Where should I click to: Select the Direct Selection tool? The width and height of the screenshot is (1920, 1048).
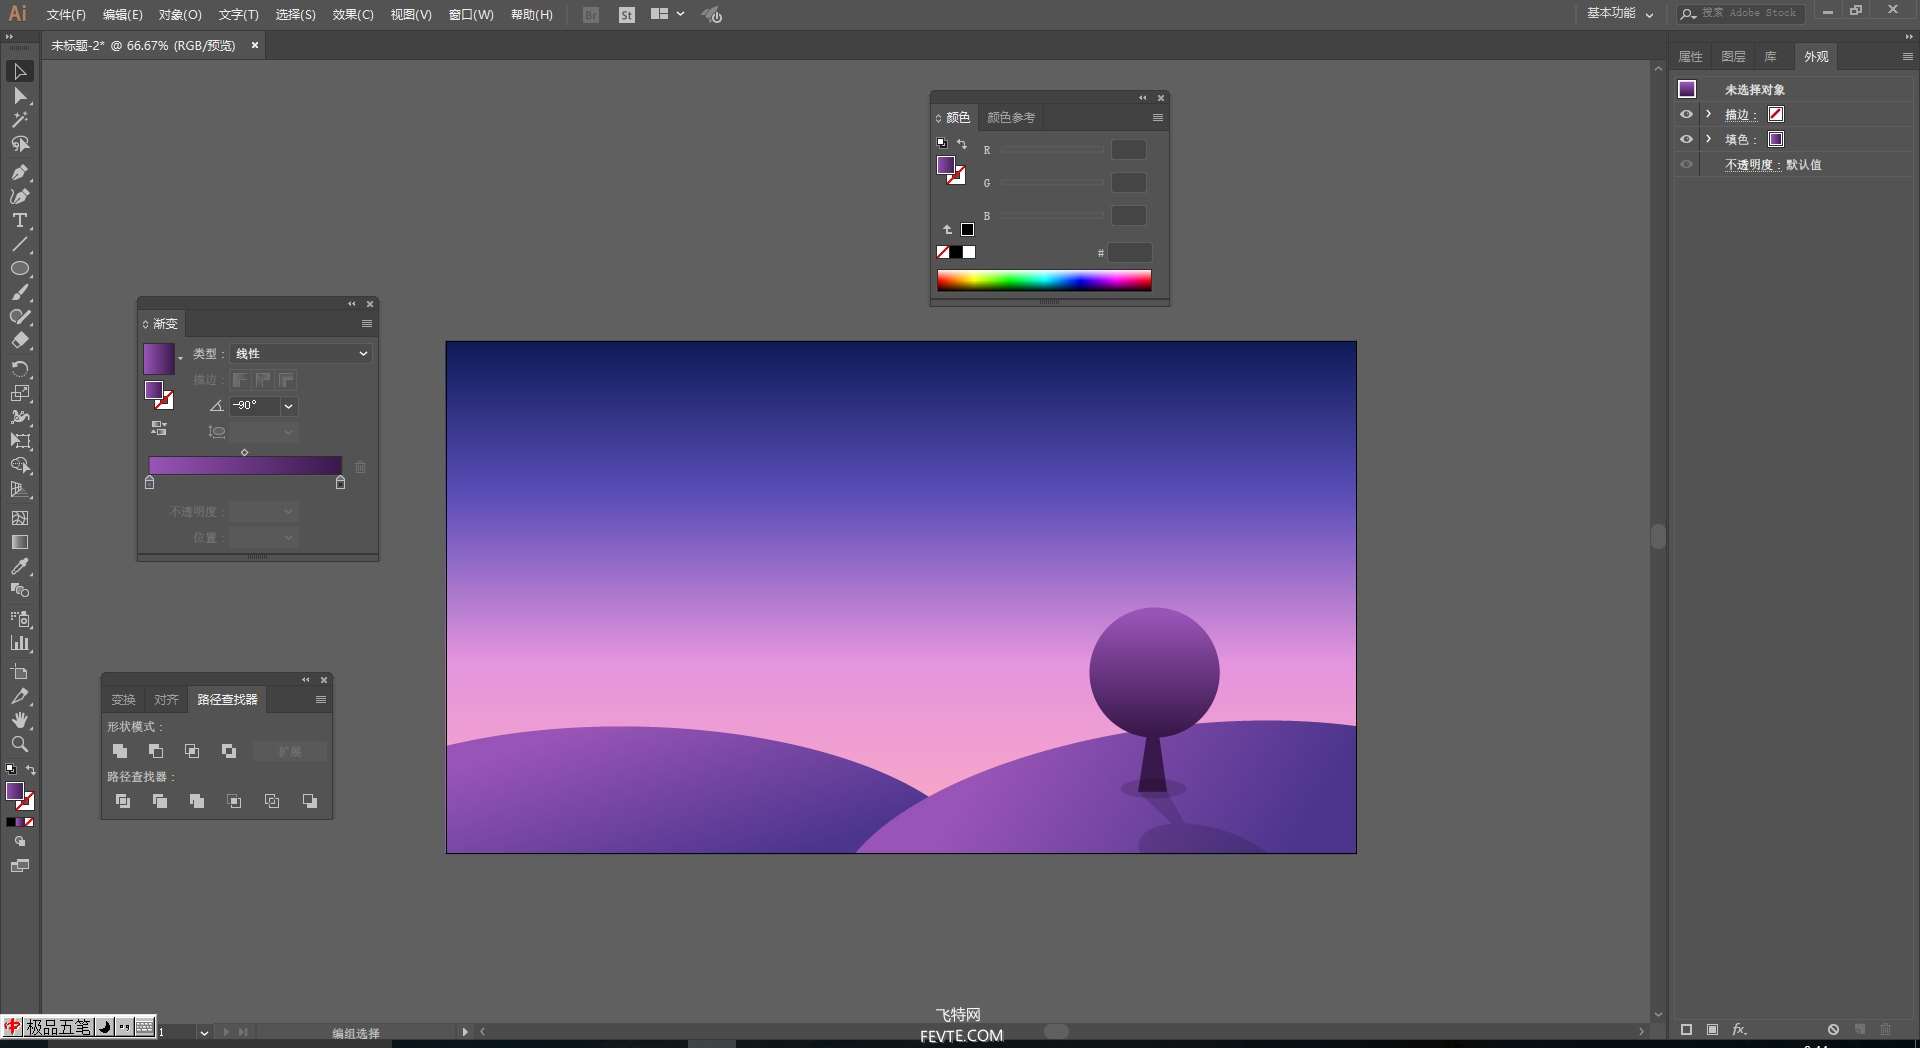pyautogui.click(x=20, y=96)
